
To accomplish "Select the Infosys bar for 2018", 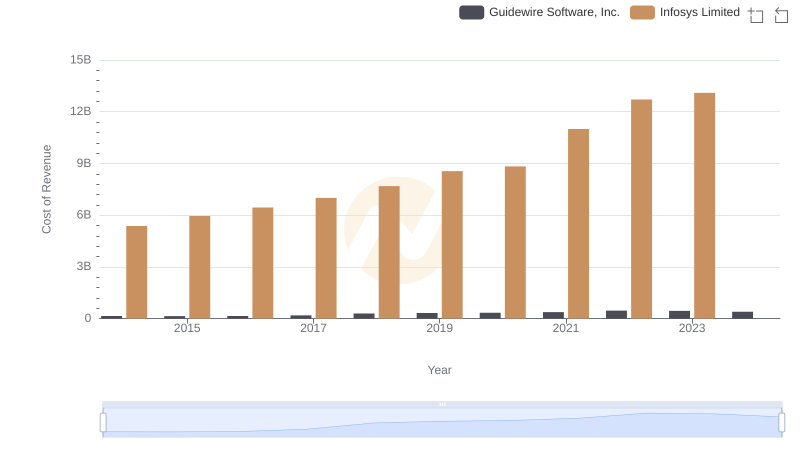I will 389,252.
